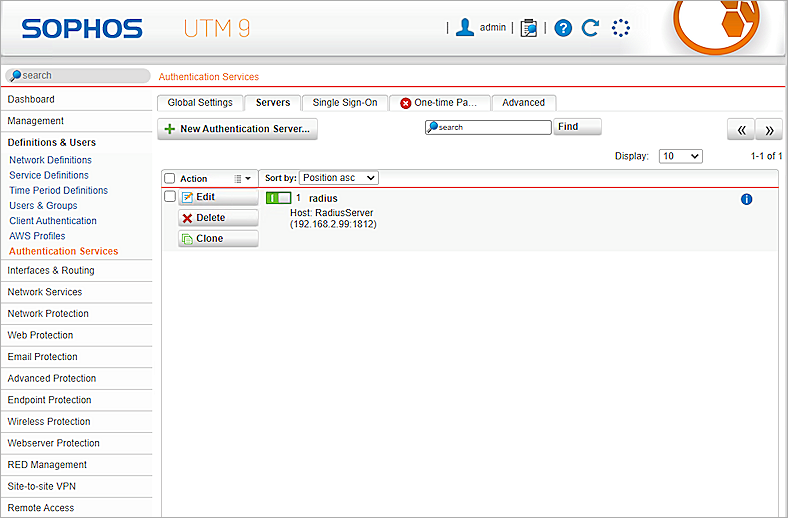The width and height of the screenshot is (788, 518).
Task: Open the Display count dropdown
Action: [x=680, y=156]
